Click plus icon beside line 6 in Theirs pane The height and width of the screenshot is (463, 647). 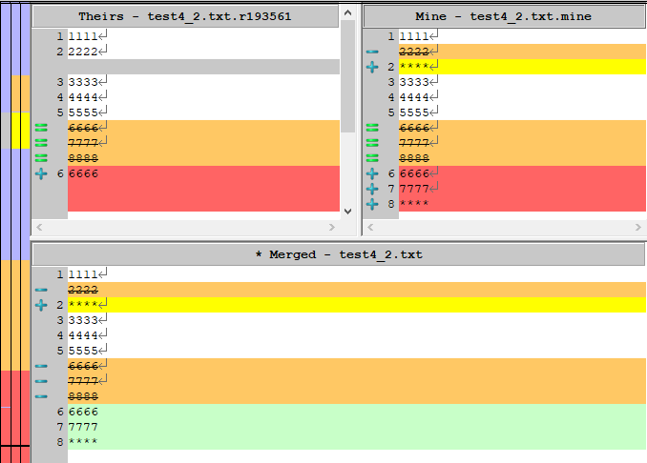(x=41, y=174)
